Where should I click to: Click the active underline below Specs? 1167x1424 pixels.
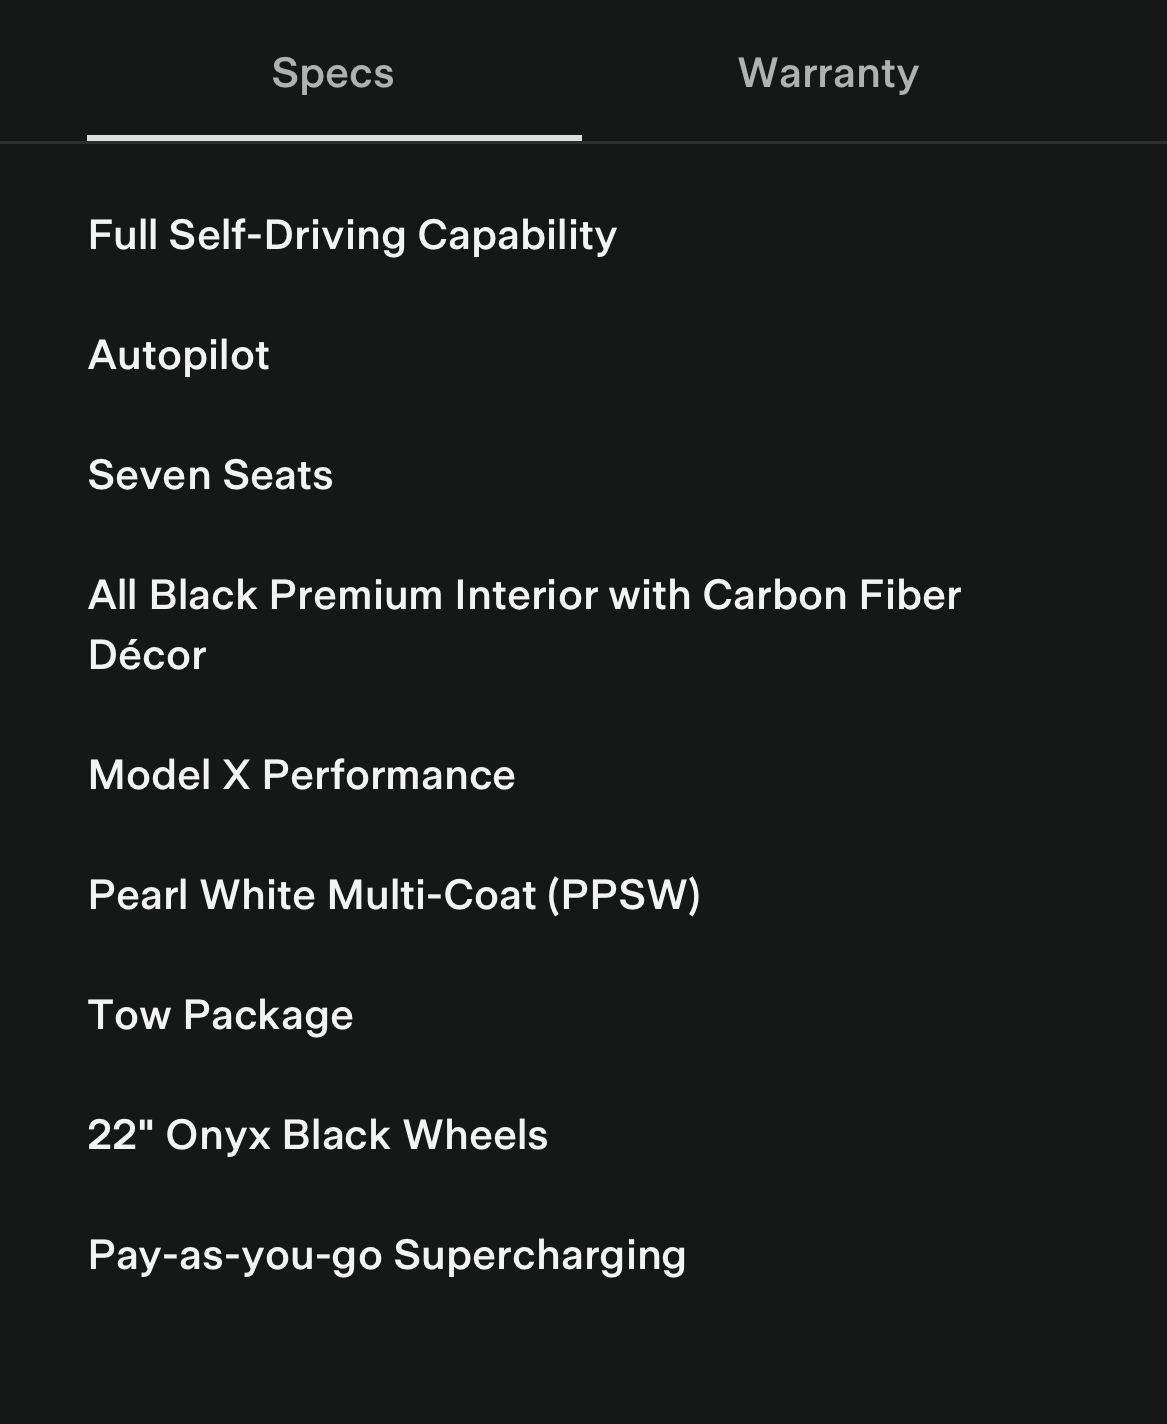334,137
